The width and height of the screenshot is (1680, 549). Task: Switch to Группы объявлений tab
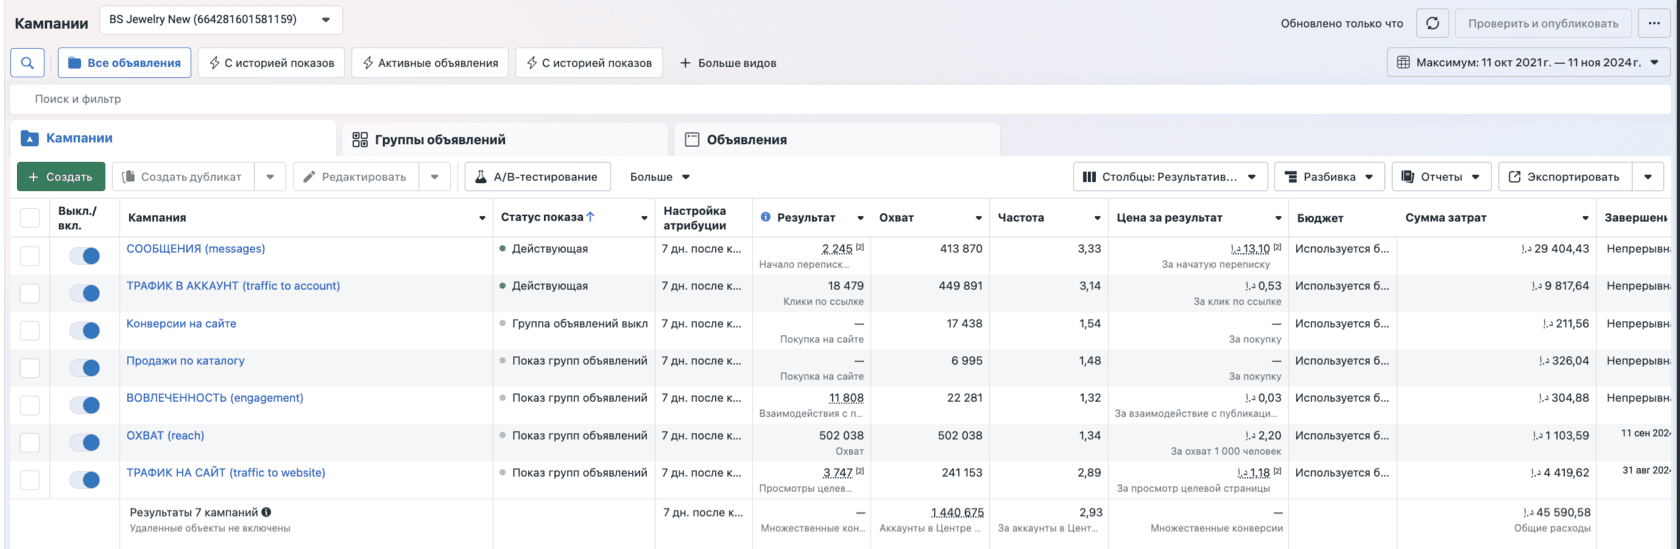505,140
